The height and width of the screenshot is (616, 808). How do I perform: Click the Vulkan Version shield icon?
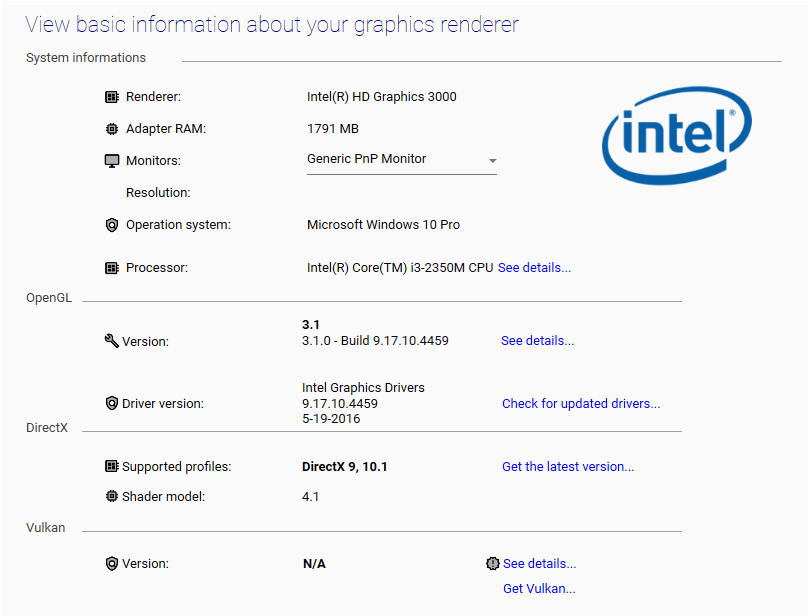(x=112, y=564)
